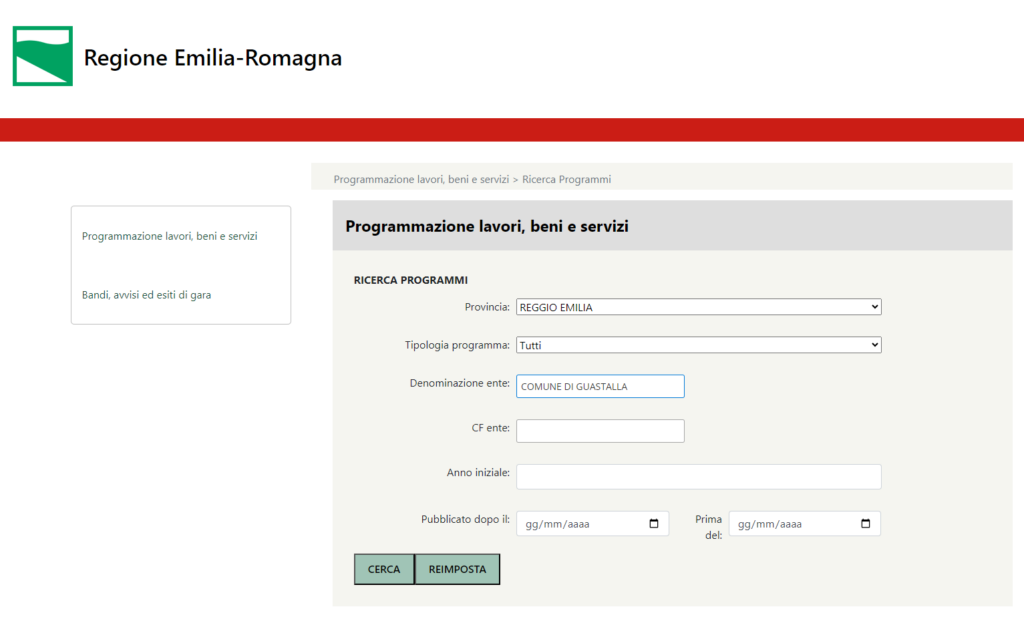The height and width of the screenshot is (621, 1024).
Task: Open calendar picker for Pubblicato dopo il
Action: [x=654, y=524]
